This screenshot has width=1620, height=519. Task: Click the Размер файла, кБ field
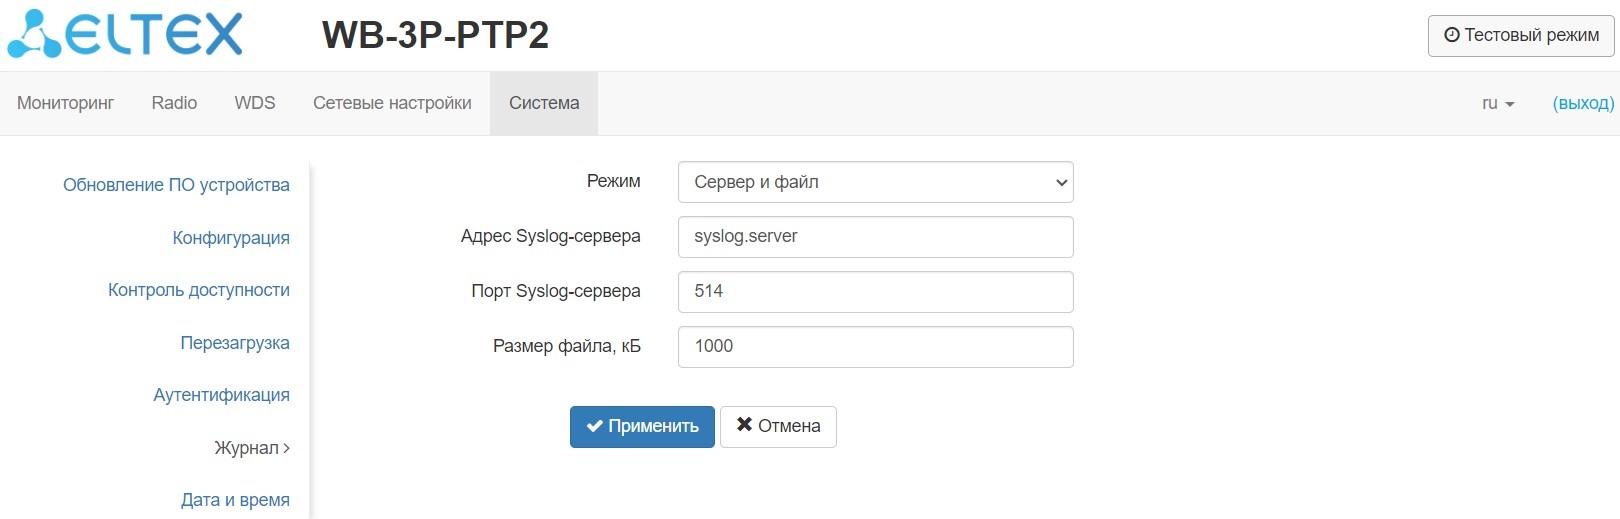click(x=875, y=347)
